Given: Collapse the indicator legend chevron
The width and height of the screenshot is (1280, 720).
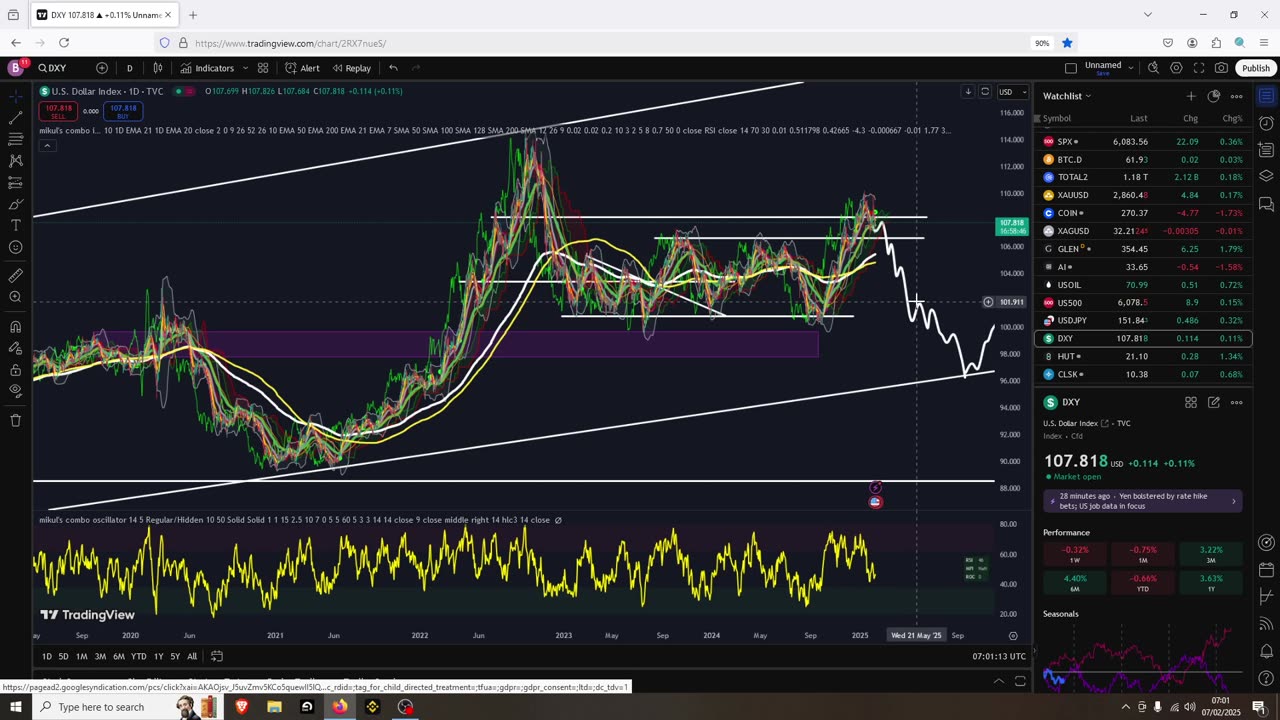Looking at the screenshot, I should pos(47,146).
